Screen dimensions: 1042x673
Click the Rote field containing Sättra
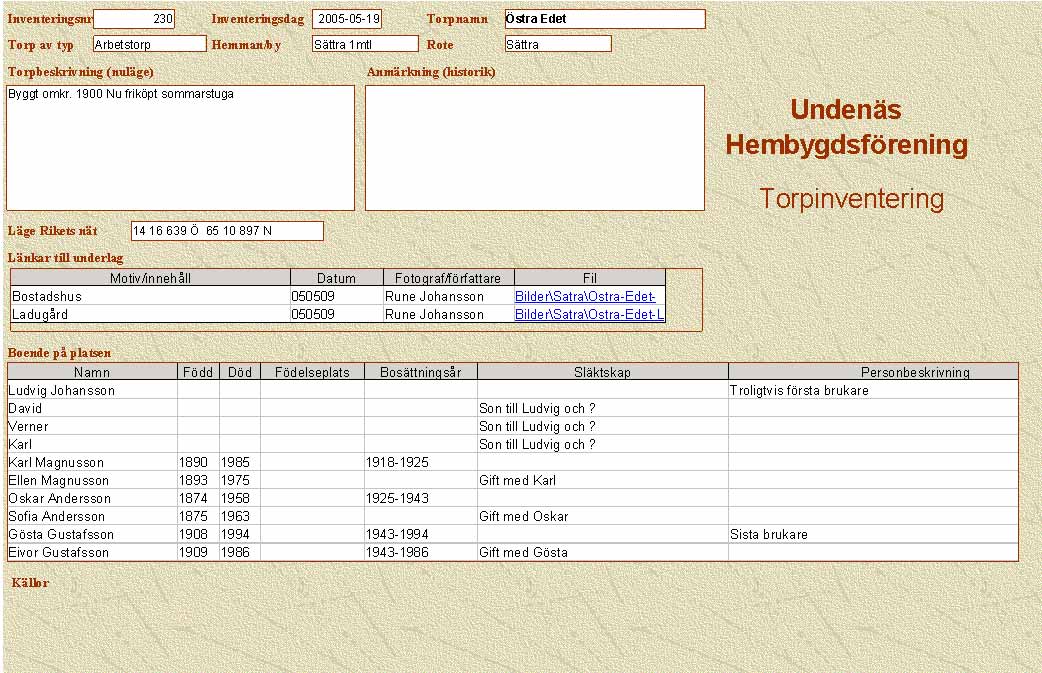pos(557,44)
